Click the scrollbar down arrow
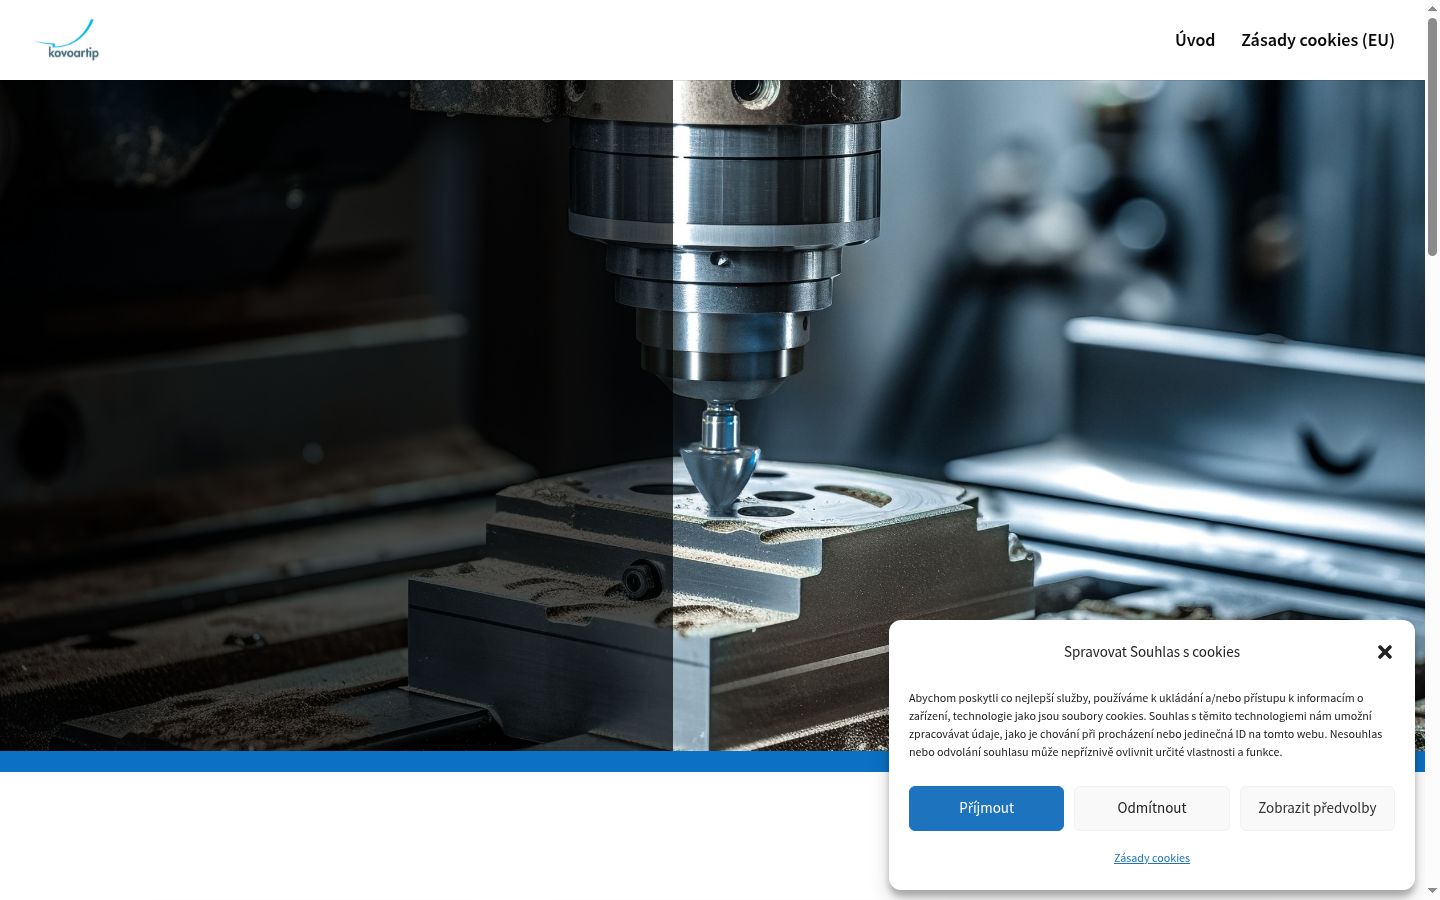1440x900 pixels. (1432, 891)
